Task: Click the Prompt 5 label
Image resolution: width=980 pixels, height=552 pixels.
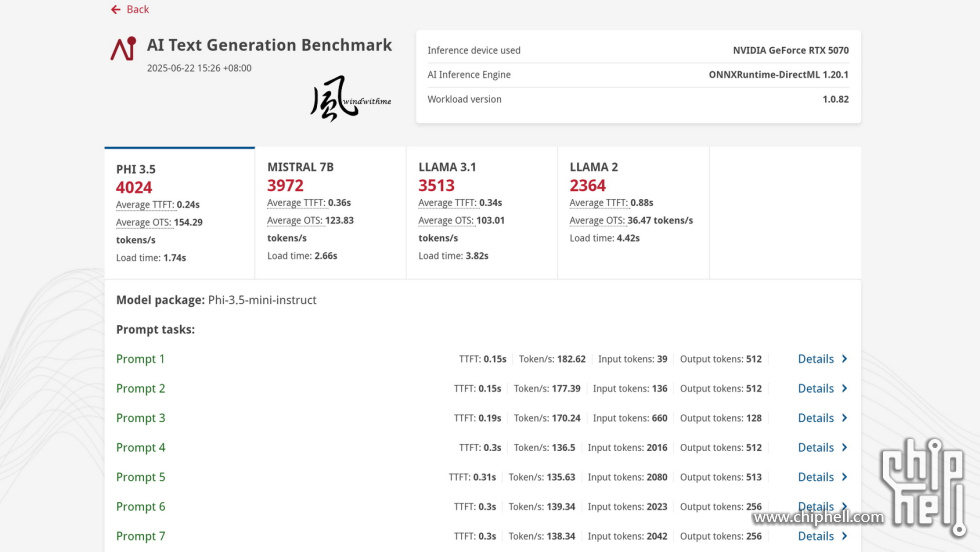Action: tap(141, 477)
